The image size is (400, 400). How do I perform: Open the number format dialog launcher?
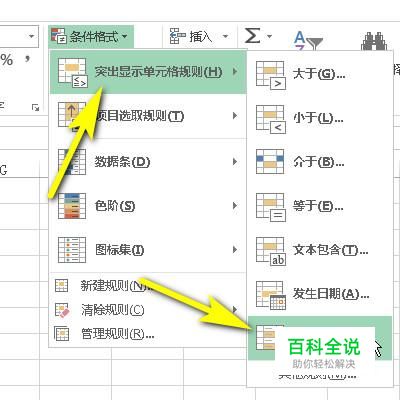click(35, 107)
